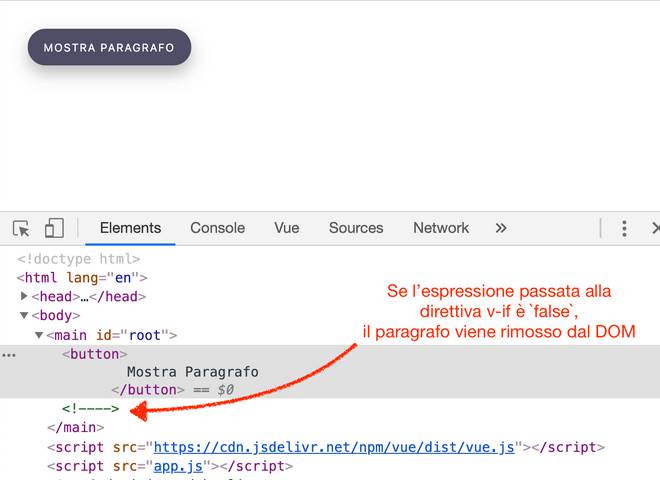Activate the element inspector picker icon
The width and height of the screenshot is (660, 480).
coord(21,229)
